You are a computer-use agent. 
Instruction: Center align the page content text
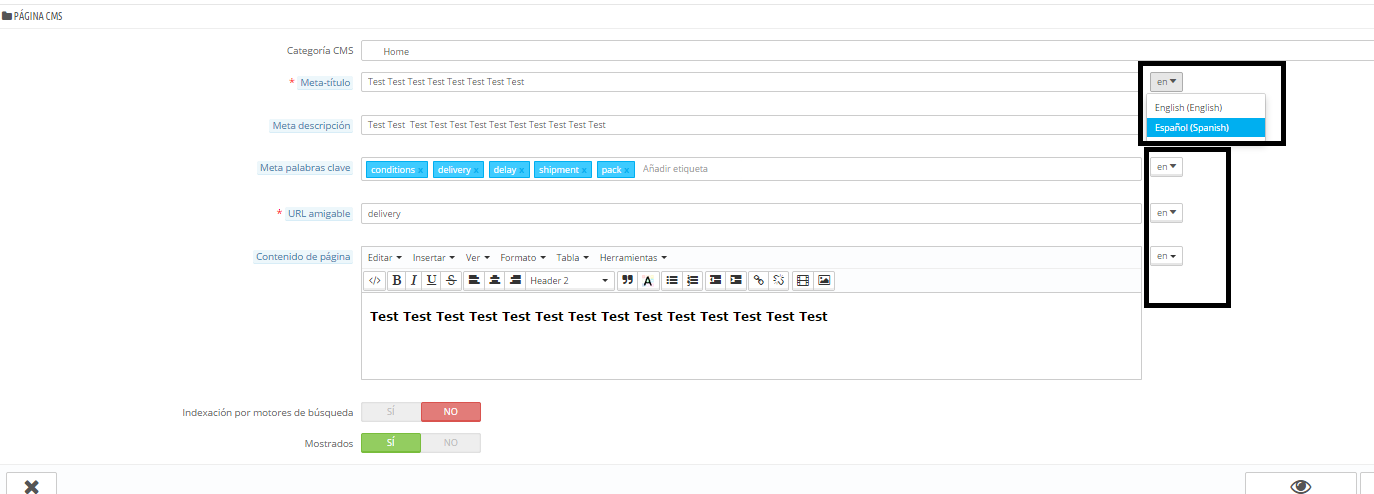(x=494, y=281)
